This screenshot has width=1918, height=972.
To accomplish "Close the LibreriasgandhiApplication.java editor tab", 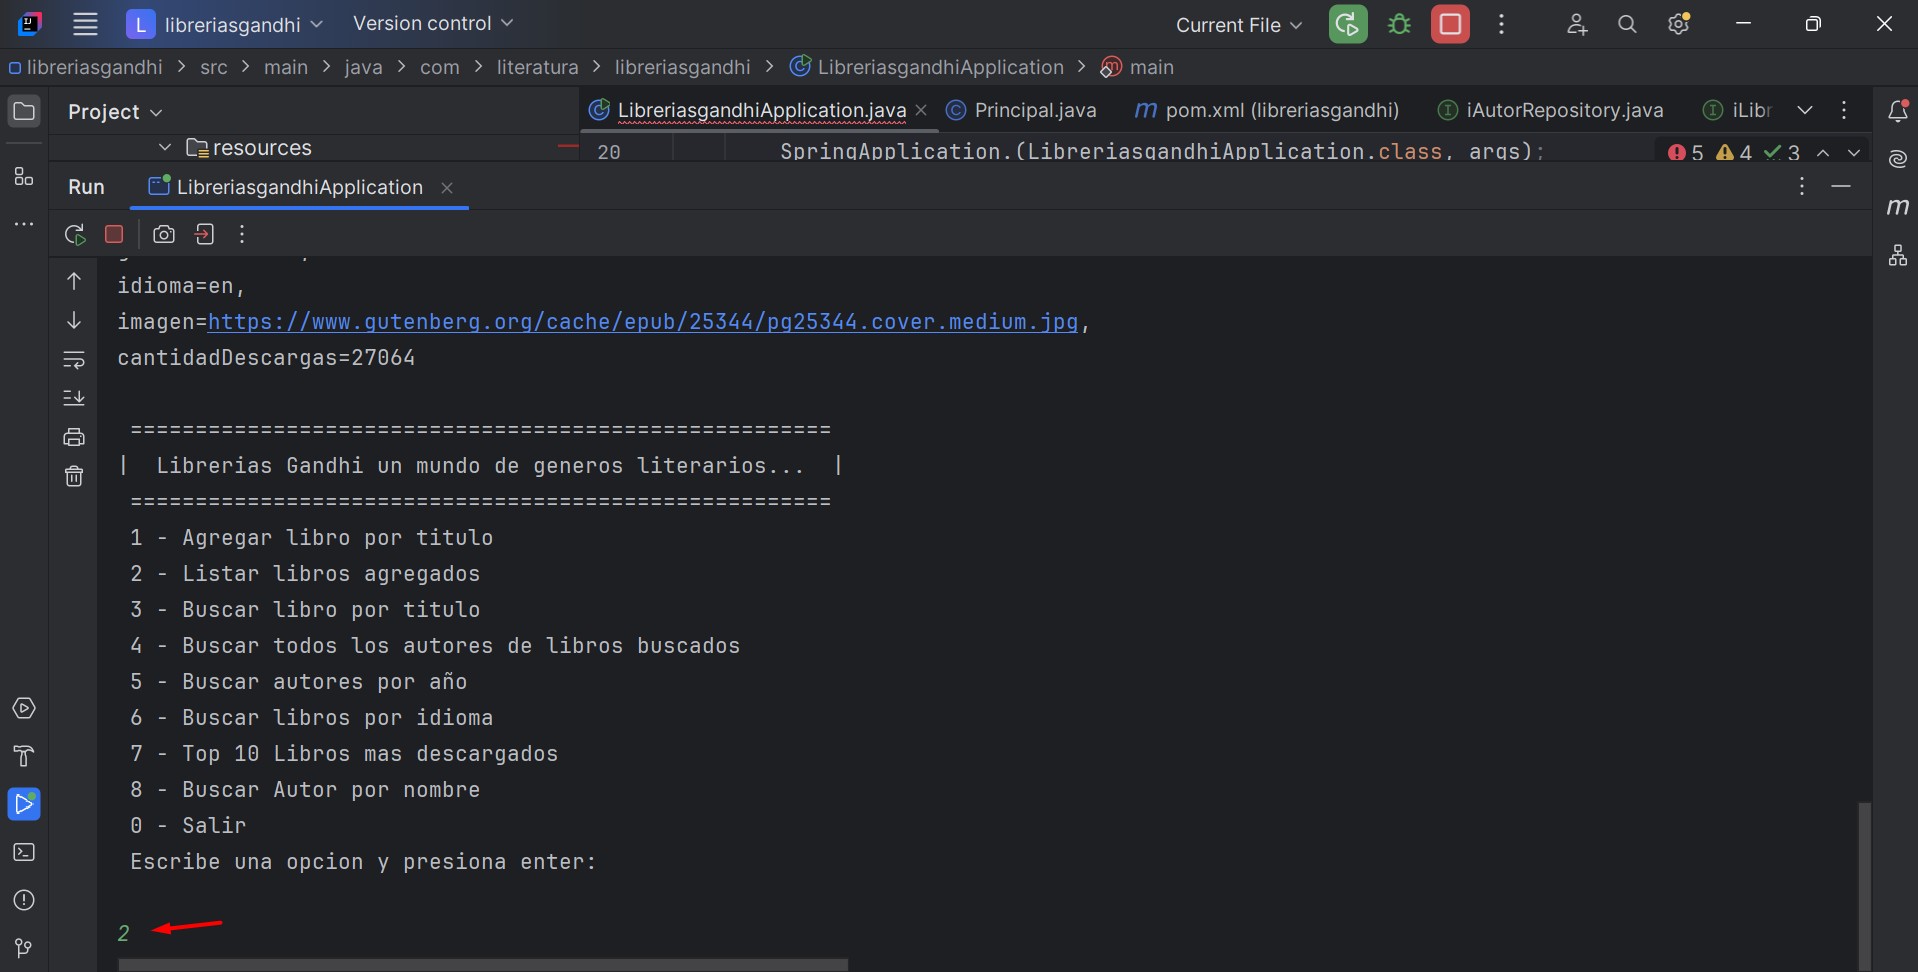I will pos(921,110).
